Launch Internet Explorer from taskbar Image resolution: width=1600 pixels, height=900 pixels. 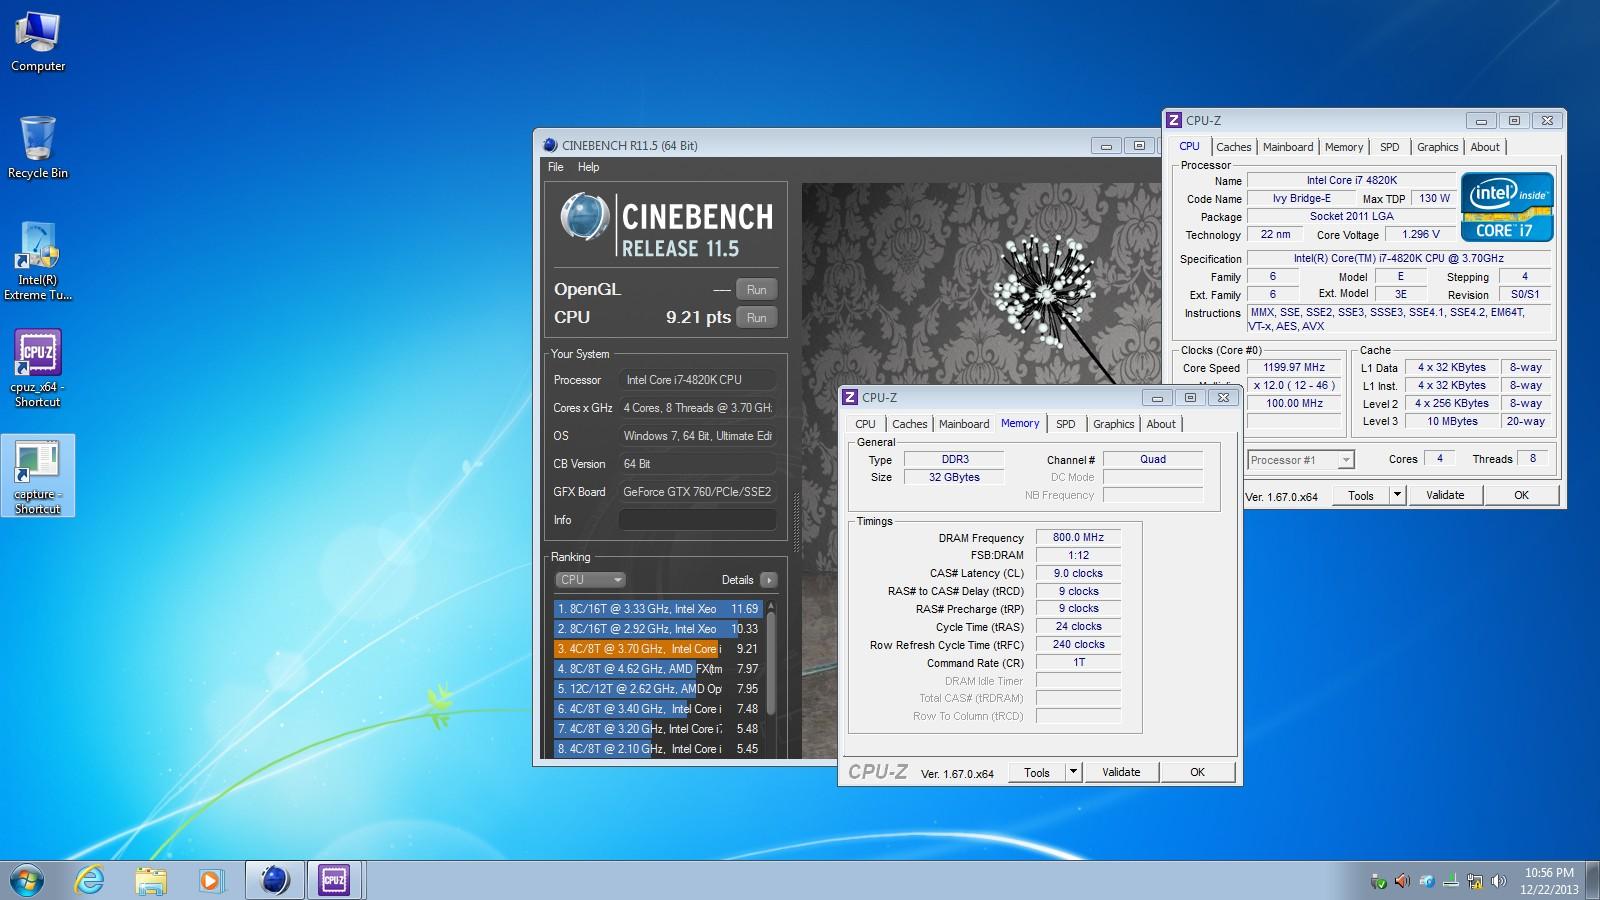90,880
